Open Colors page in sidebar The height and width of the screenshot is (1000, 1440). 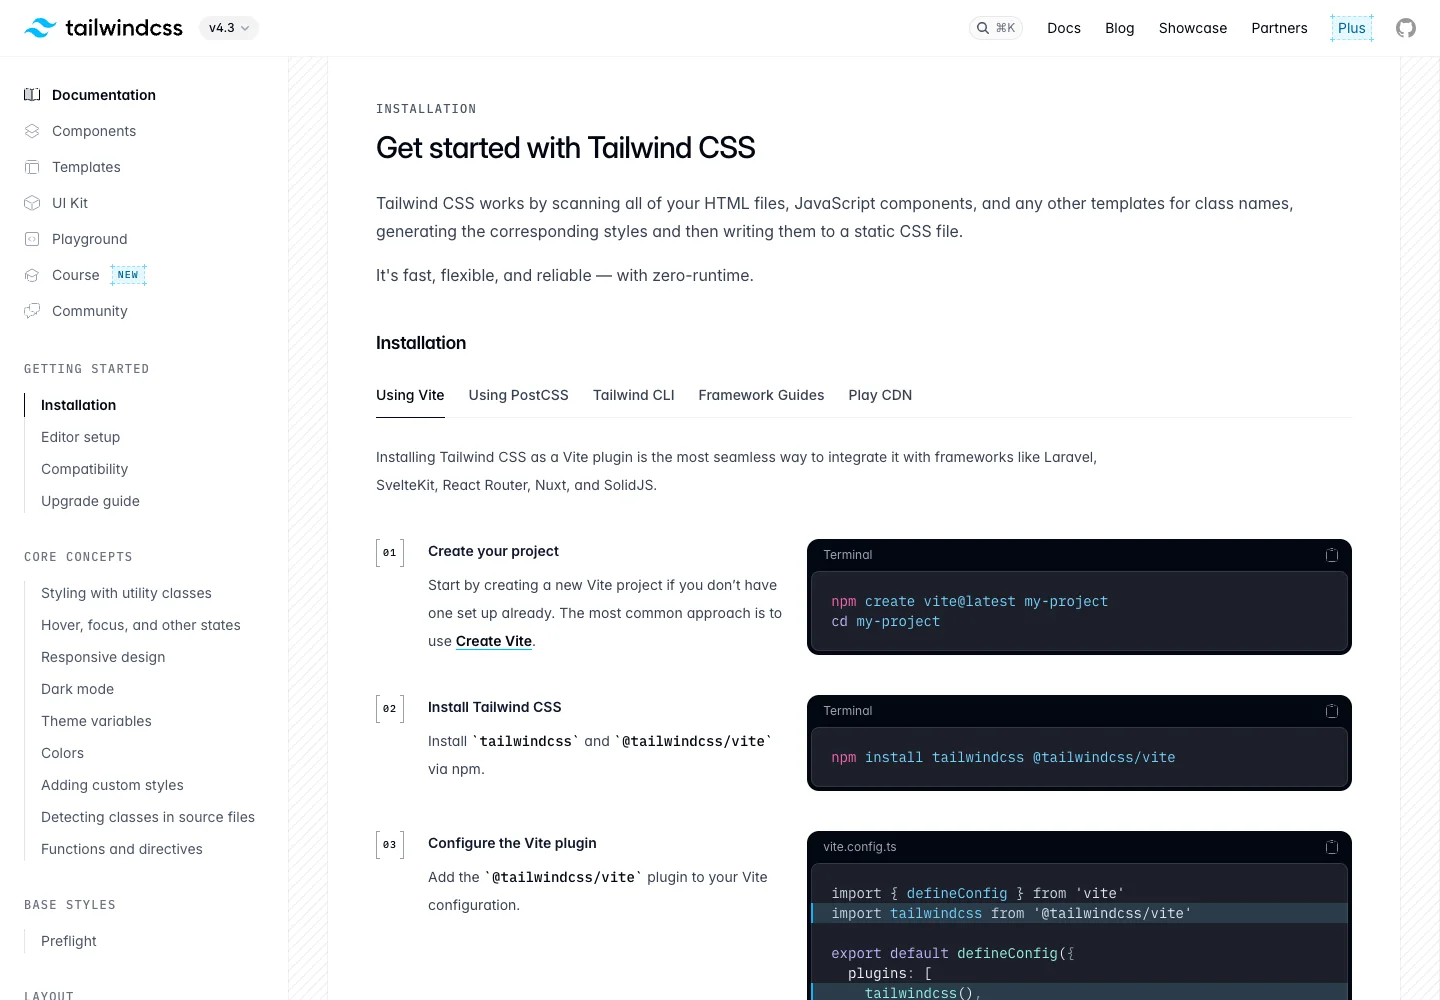point(63,753)
